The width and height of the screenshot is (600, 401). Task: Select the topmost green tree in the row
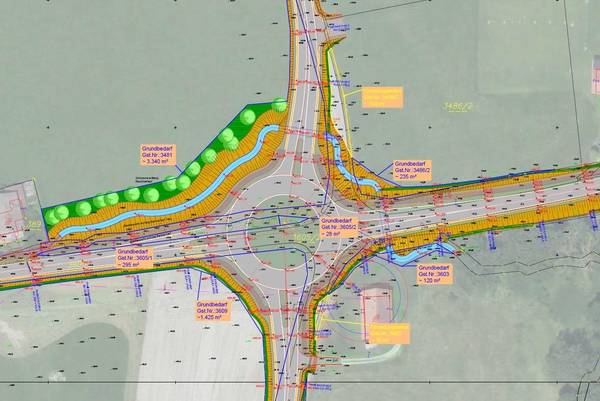(x=279, y=104)
